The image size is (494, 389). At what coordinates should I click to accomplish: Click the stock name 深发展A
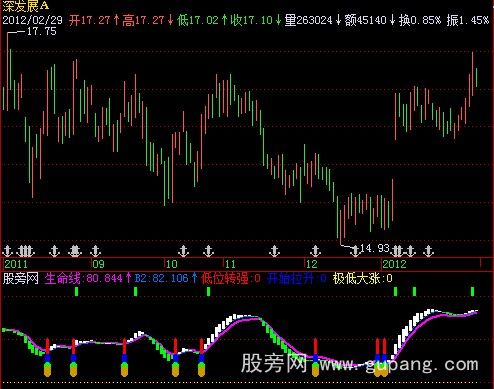coord(25,6)
